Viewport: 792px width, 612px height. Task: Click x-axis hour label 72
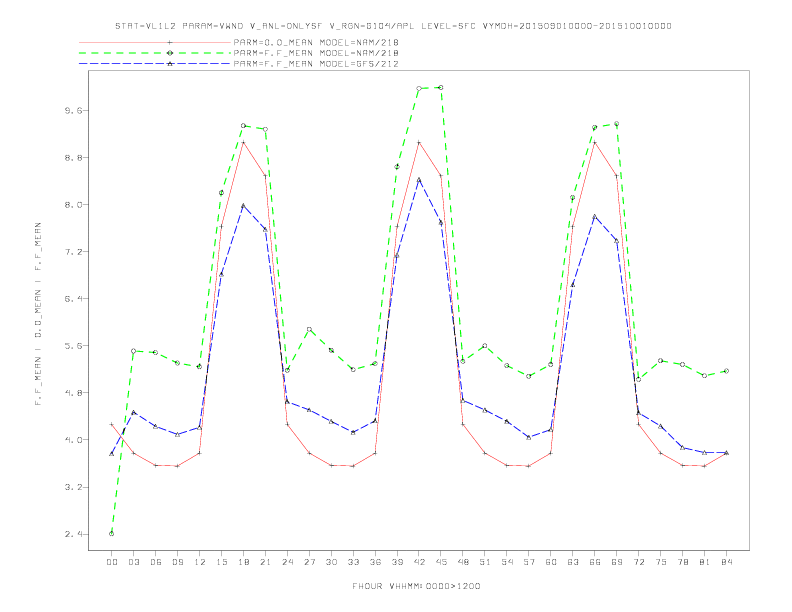tap(639, 562)
